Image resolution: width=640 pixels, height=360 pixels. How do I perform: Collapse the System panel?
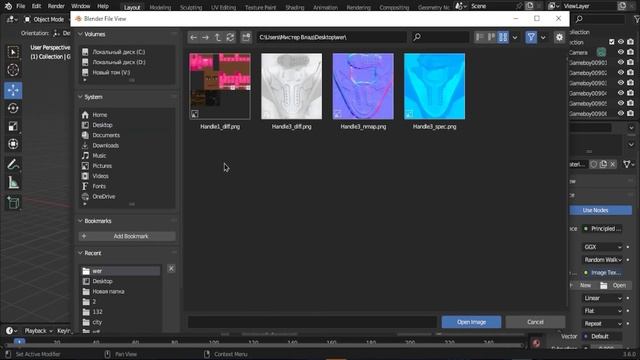[93, 97]
